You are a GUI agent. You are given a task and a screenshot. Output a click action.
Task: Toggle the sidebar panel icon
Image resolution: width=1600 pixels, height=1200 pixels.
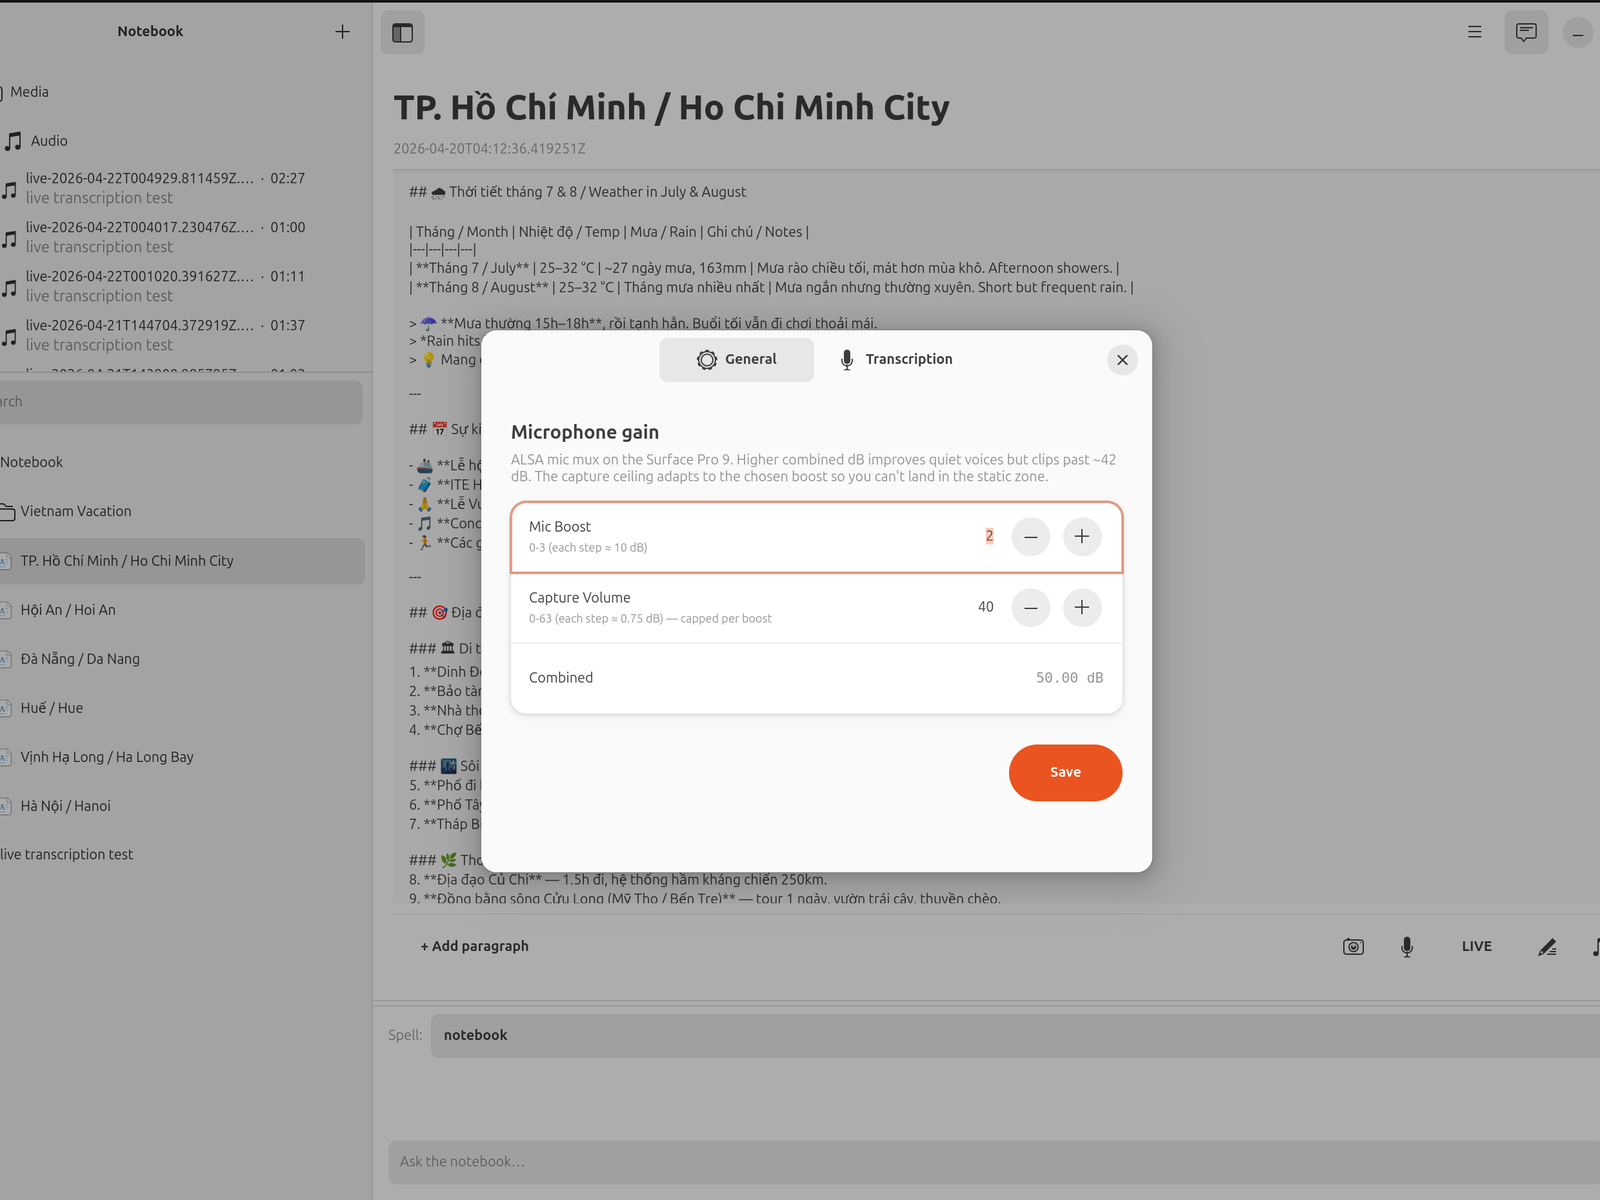[403, 33]
